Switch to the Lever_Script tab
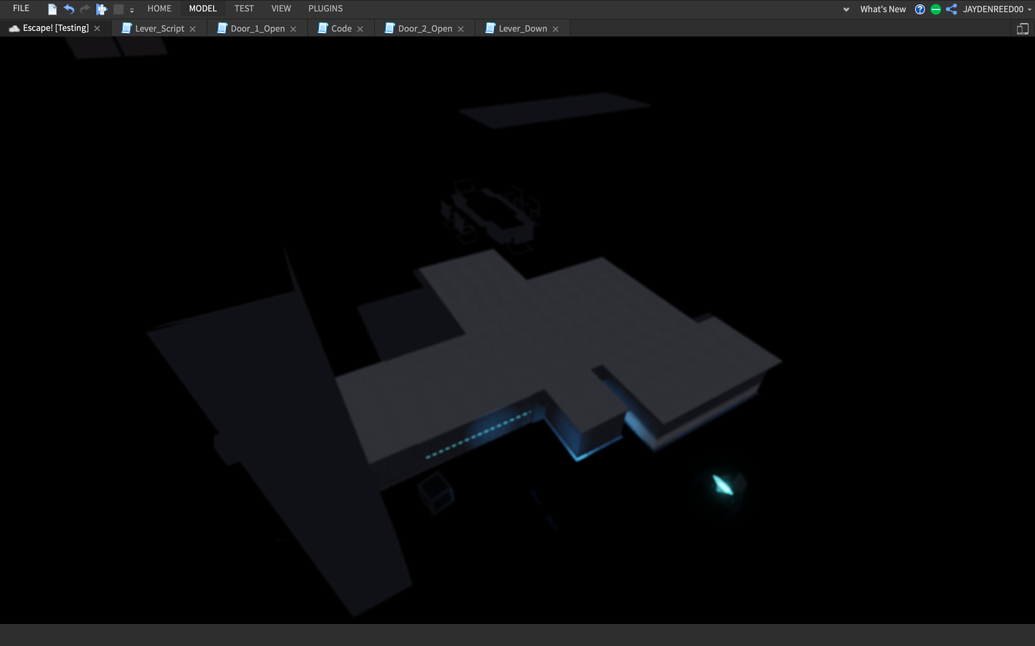 coord(158,28)
